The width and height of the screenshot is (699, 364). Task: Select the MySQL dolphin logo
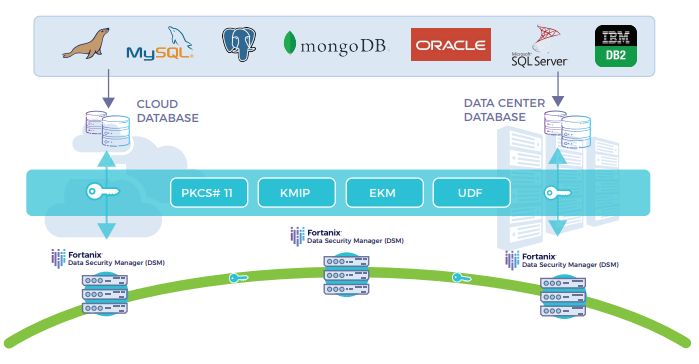[160, 43]
